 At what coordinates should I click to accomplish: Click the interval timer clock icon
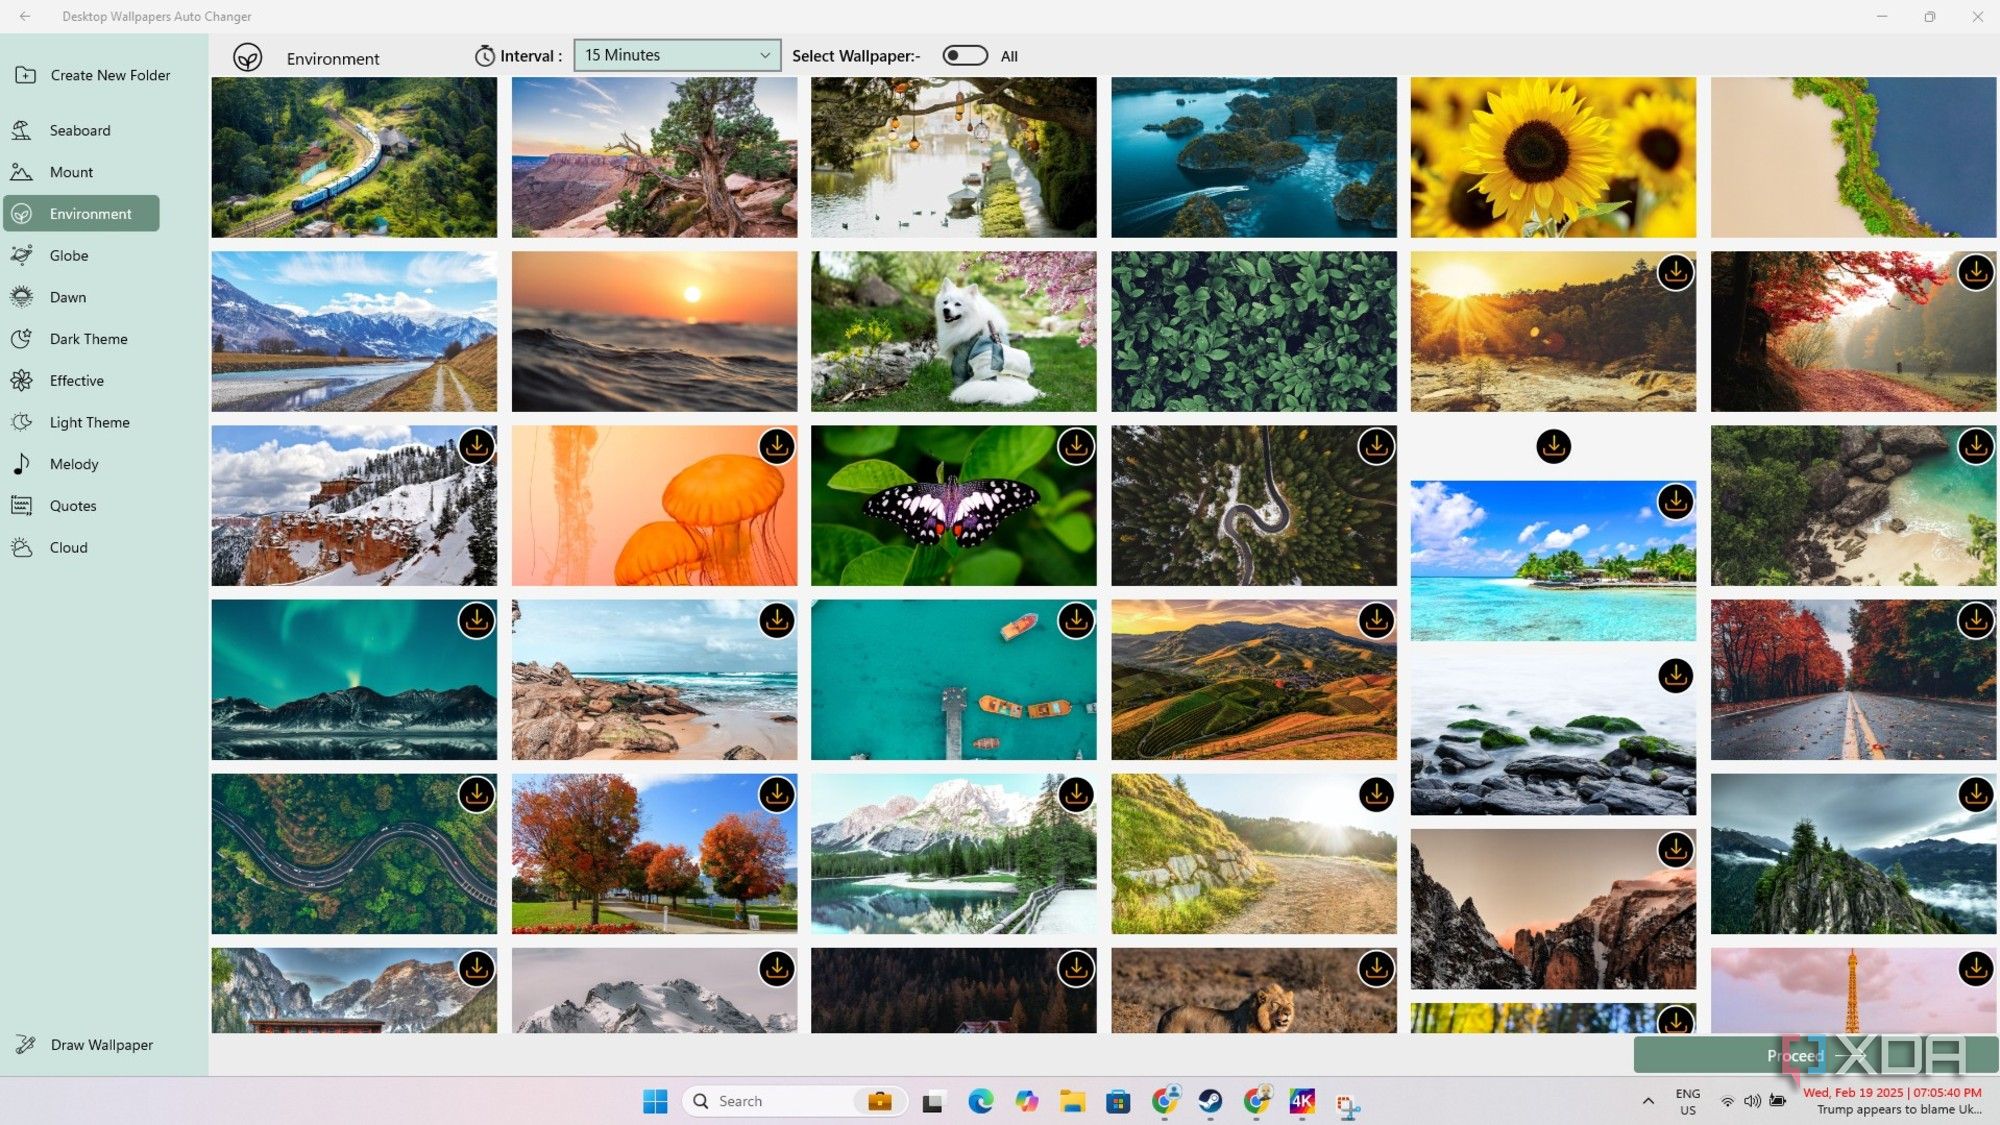pos(485,56)
